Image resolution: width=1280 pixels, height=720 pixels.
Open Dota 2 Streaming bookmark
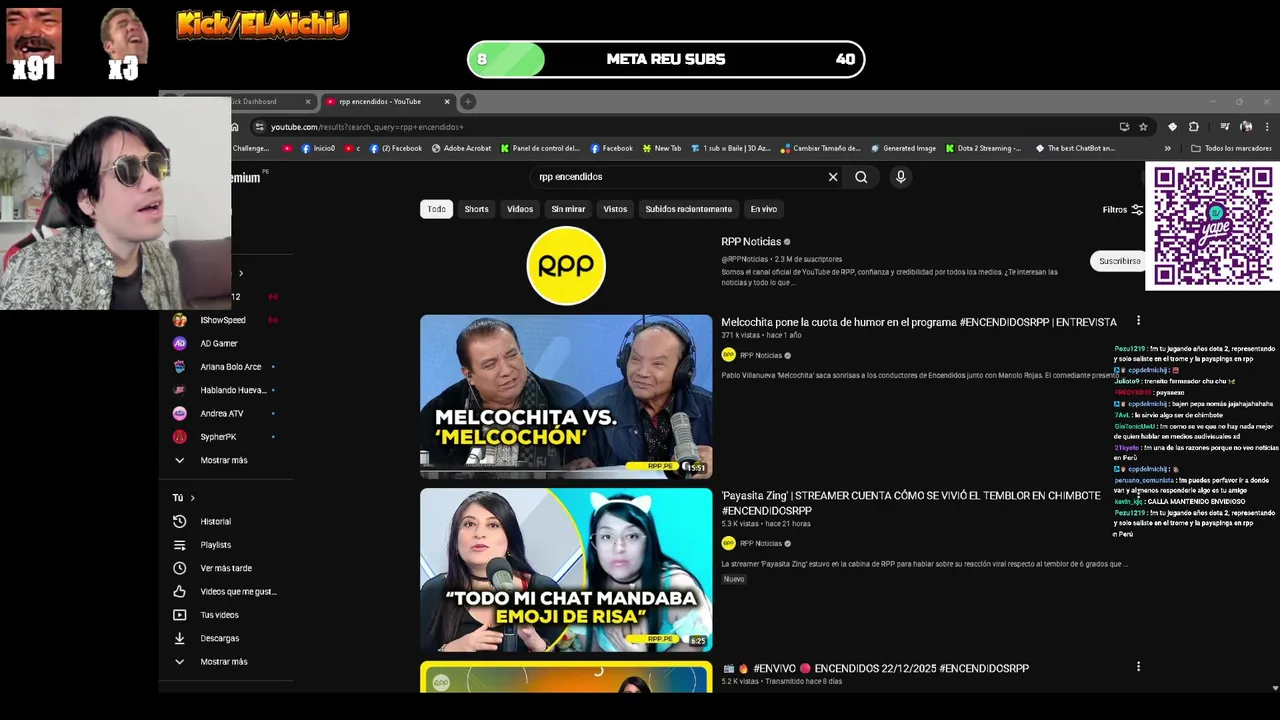click(x=983, y=148)
